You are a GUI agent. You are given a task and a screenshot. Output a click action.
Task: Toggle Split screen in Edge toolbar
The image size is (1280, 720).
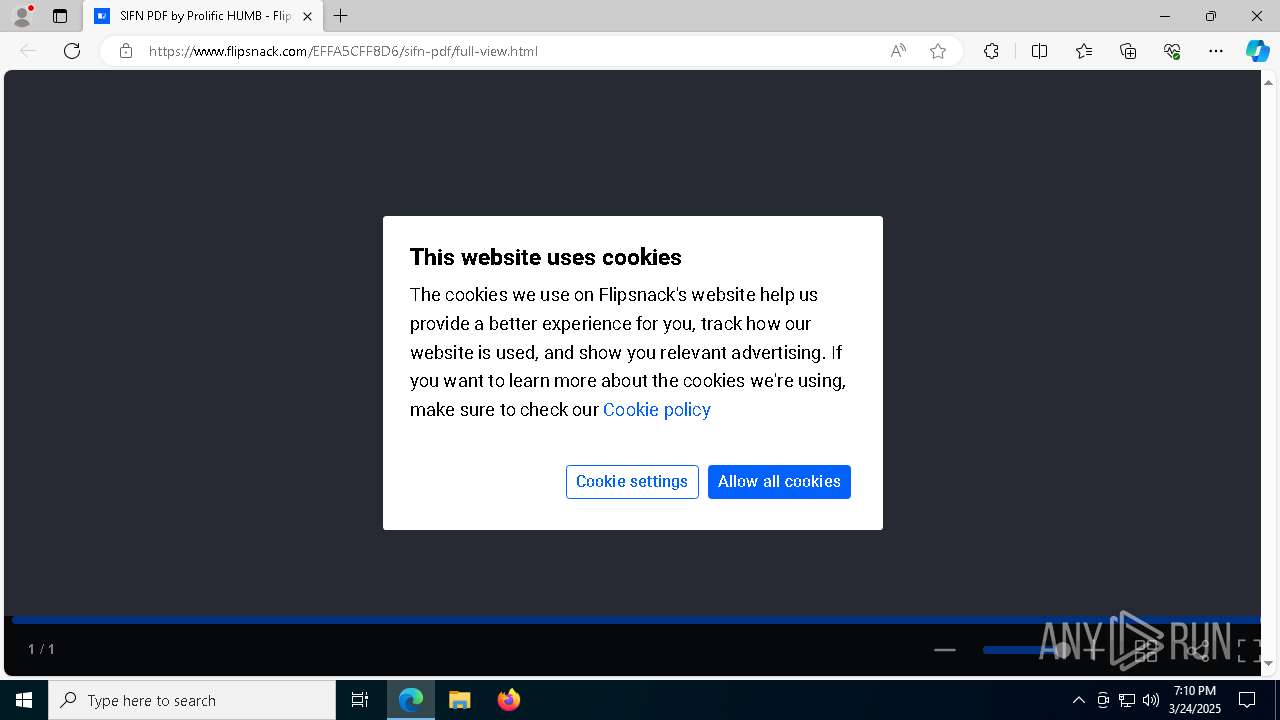click(1039, 51)
